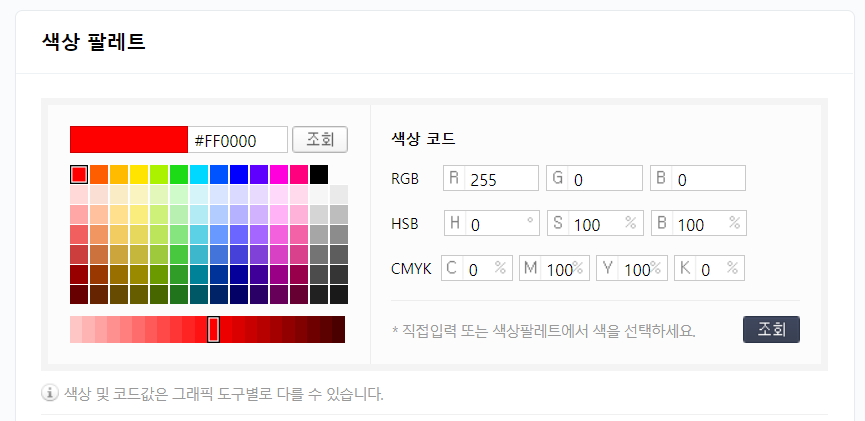Pick the black swatch in top palette row

[319, 174]
